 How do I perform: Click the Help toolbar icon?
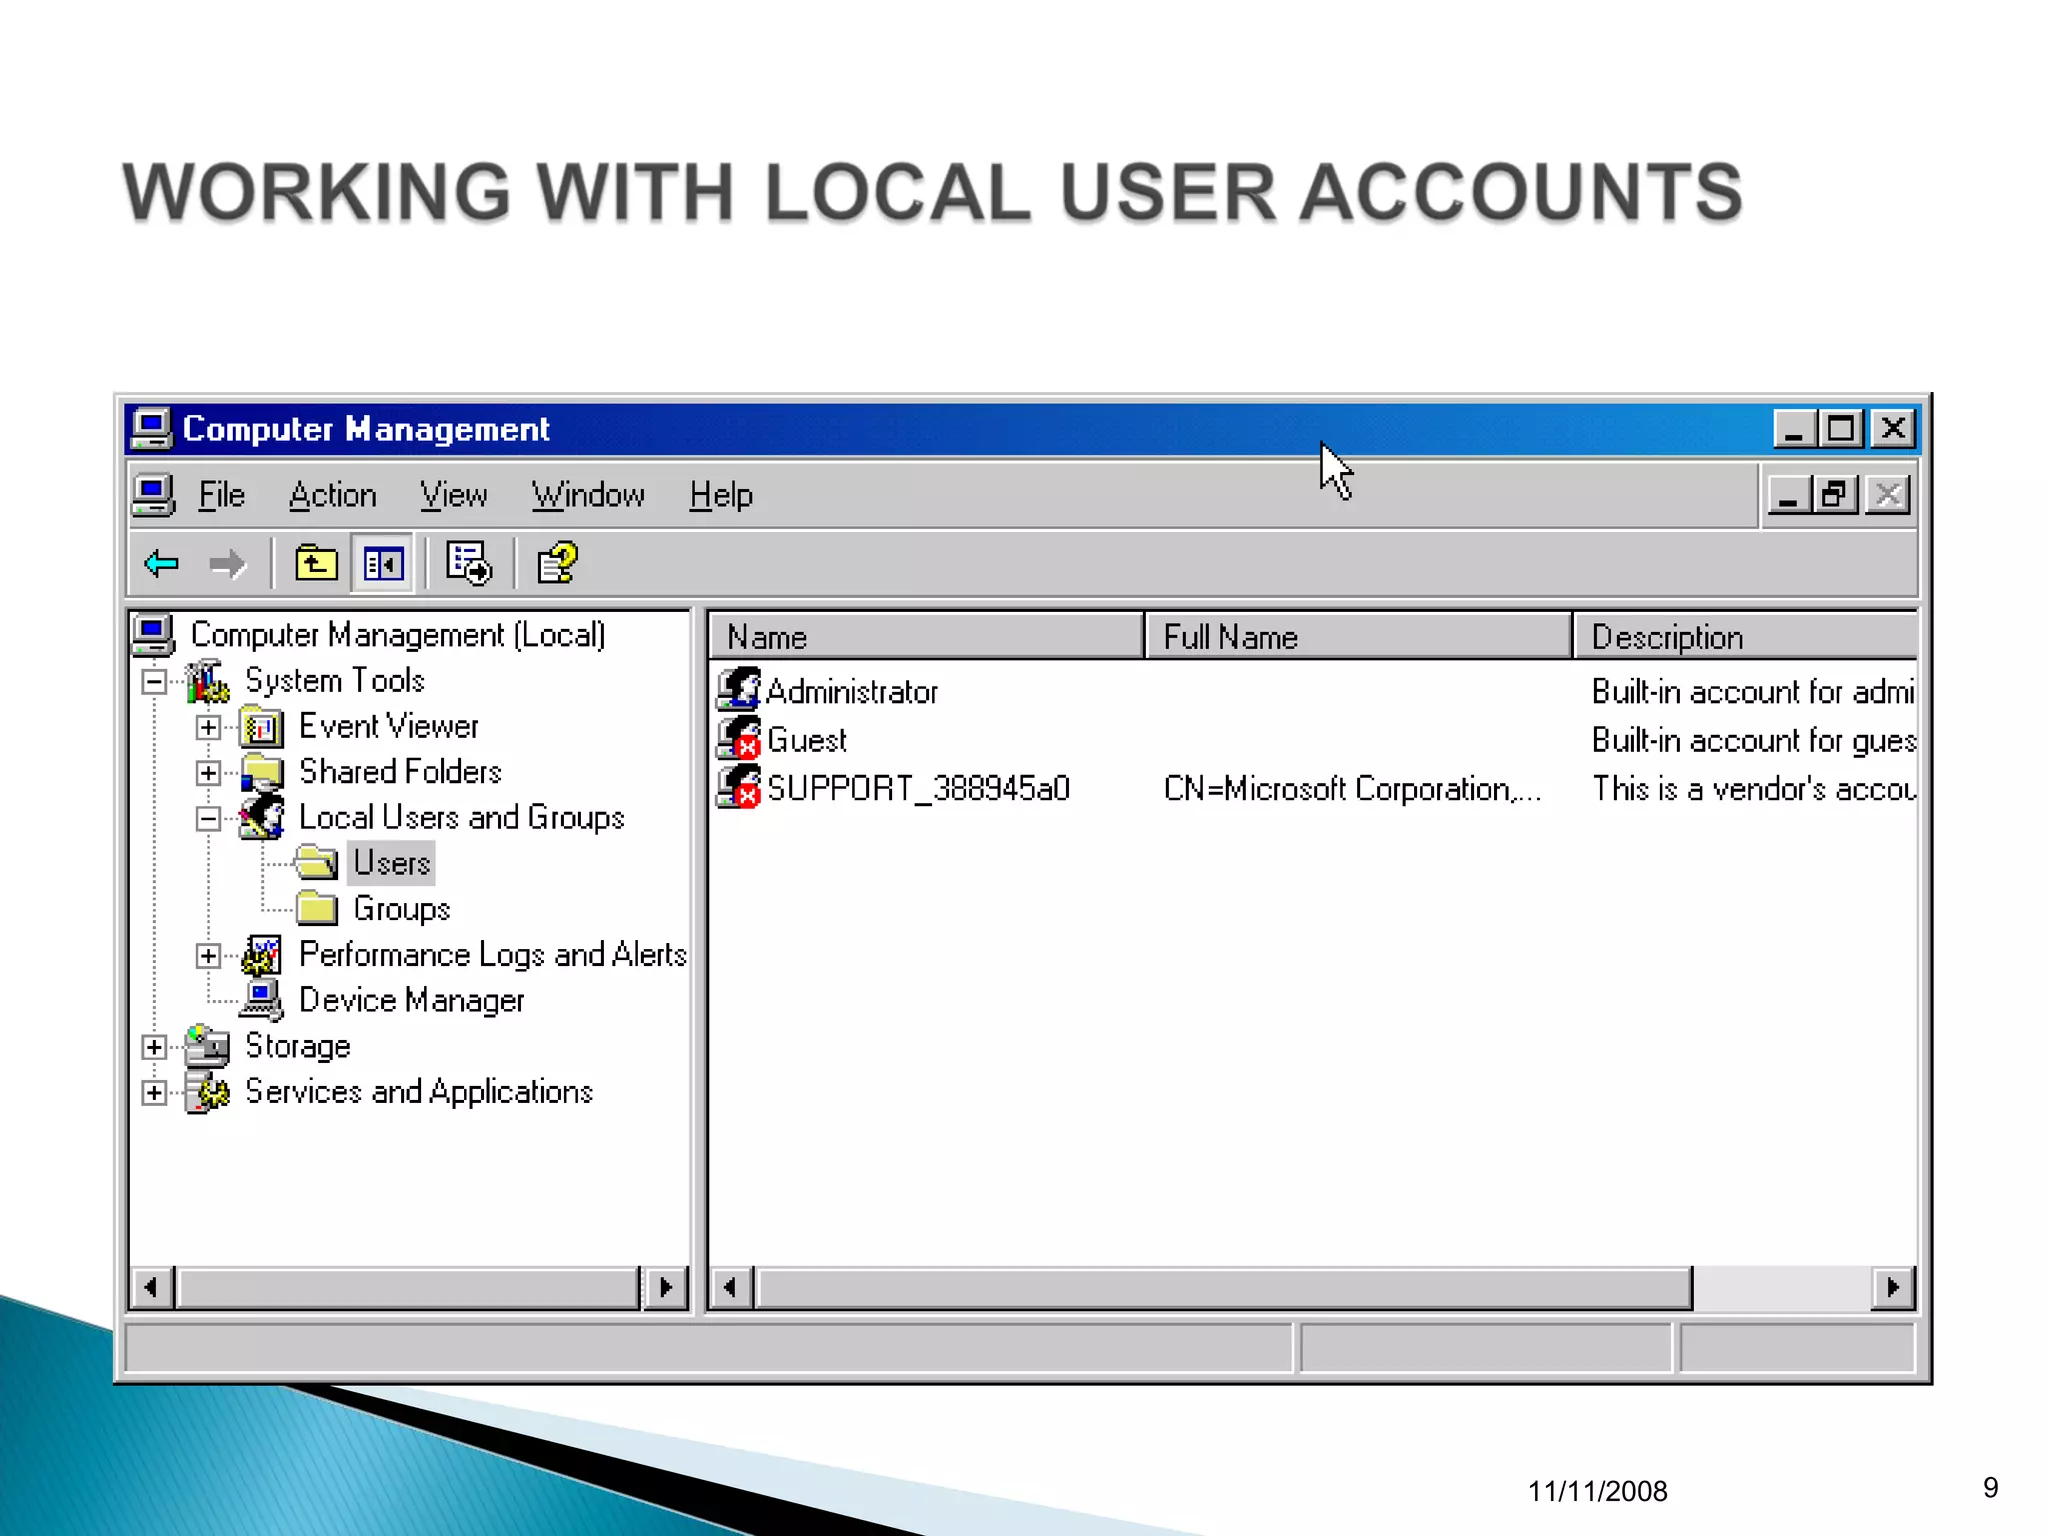(557, 564)
